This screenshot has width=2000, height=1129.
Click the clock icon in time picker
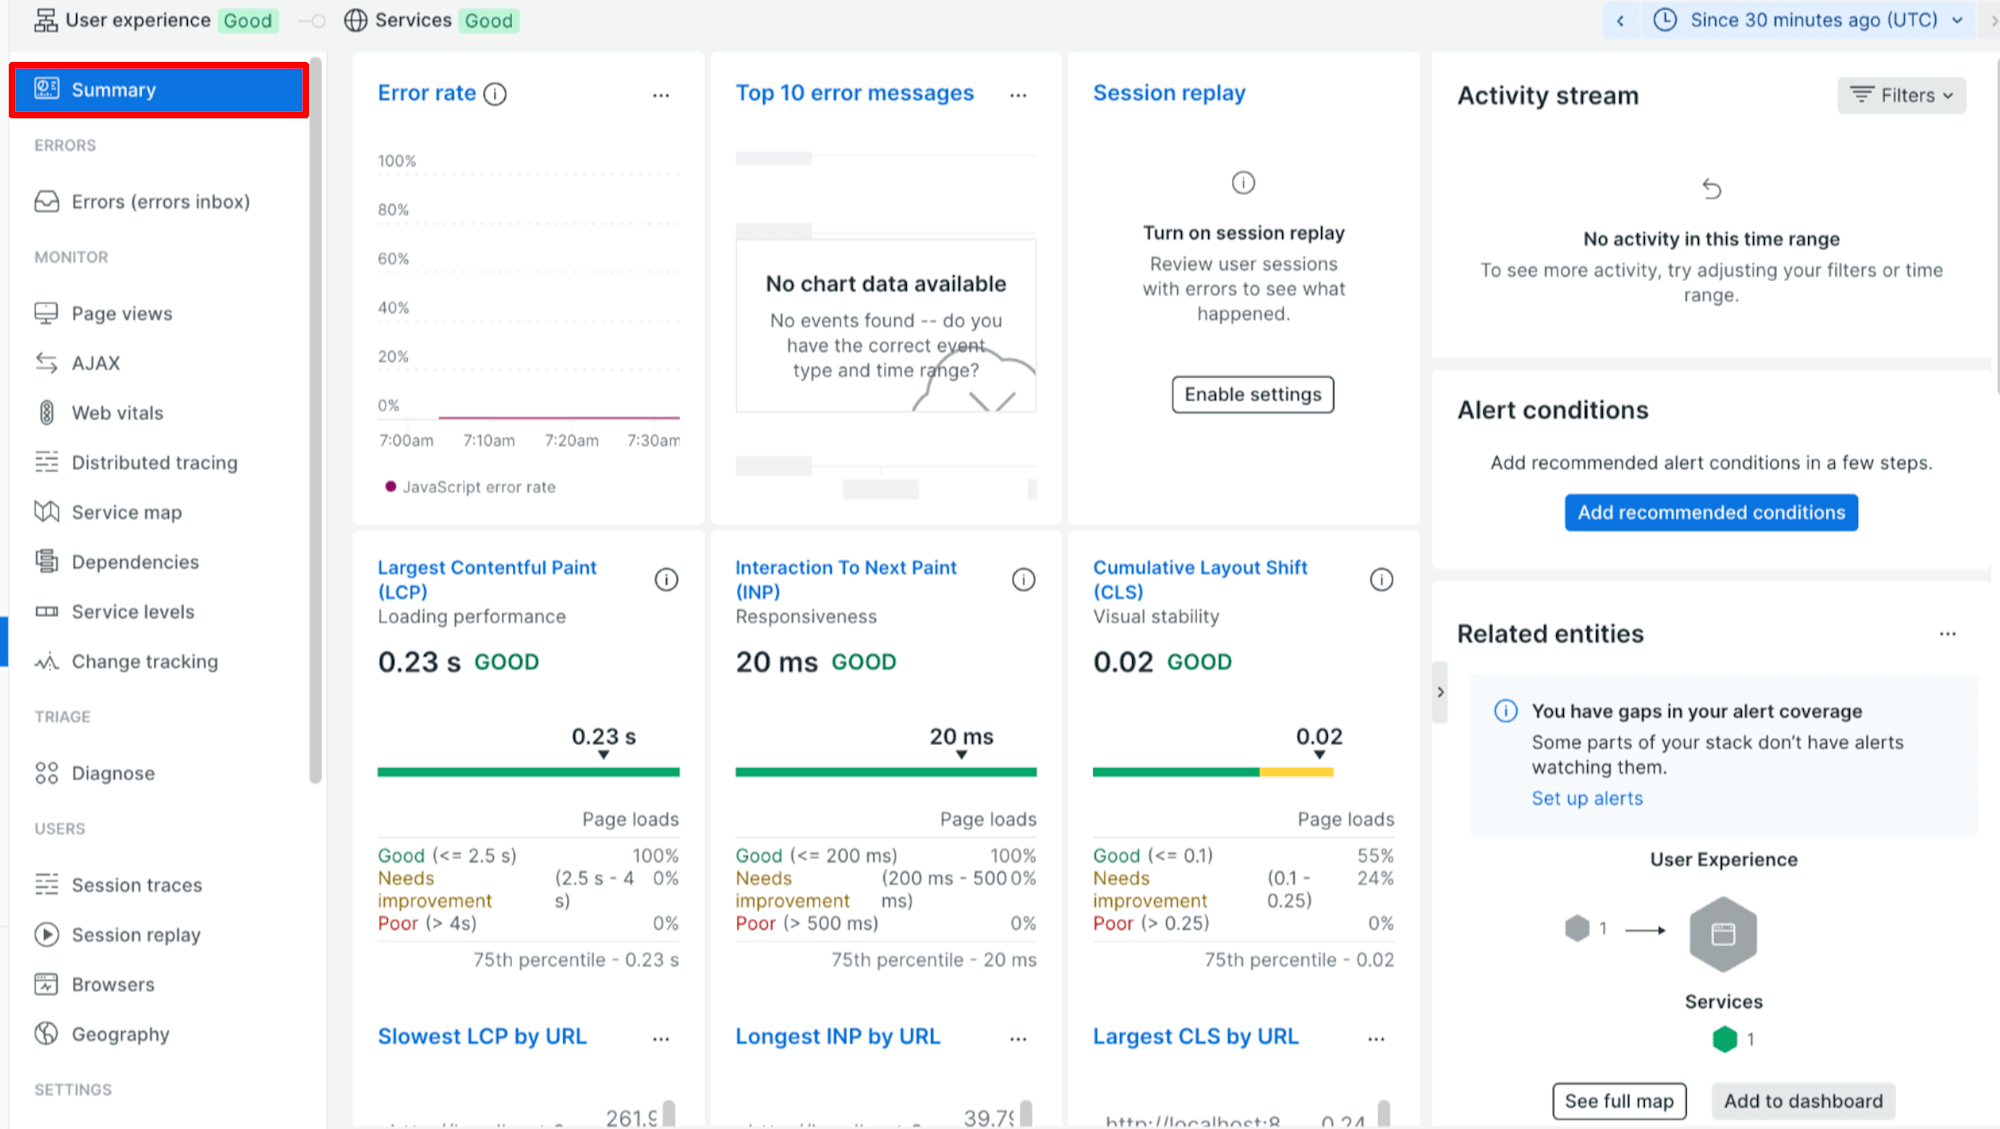point(1665,20)
